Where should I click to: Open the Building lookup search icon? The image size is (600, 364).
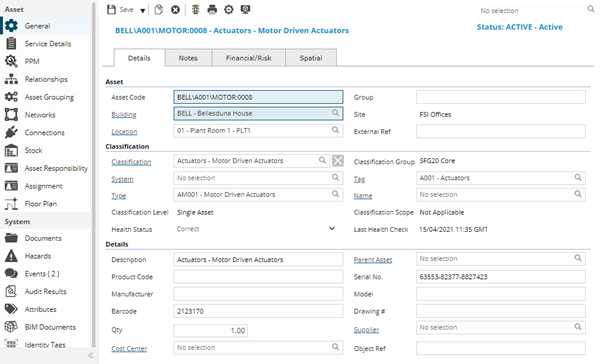(x=336, y=113)
